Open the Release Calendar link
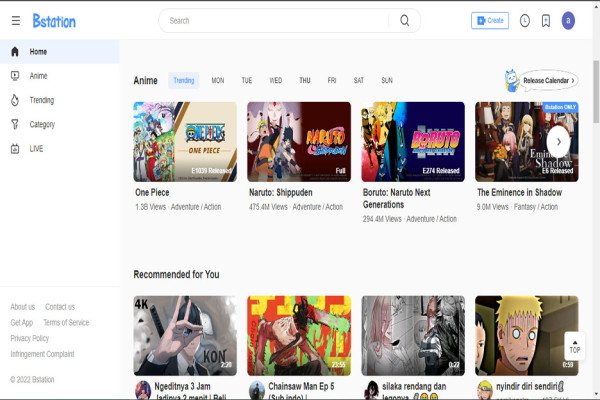 point(549,80)
